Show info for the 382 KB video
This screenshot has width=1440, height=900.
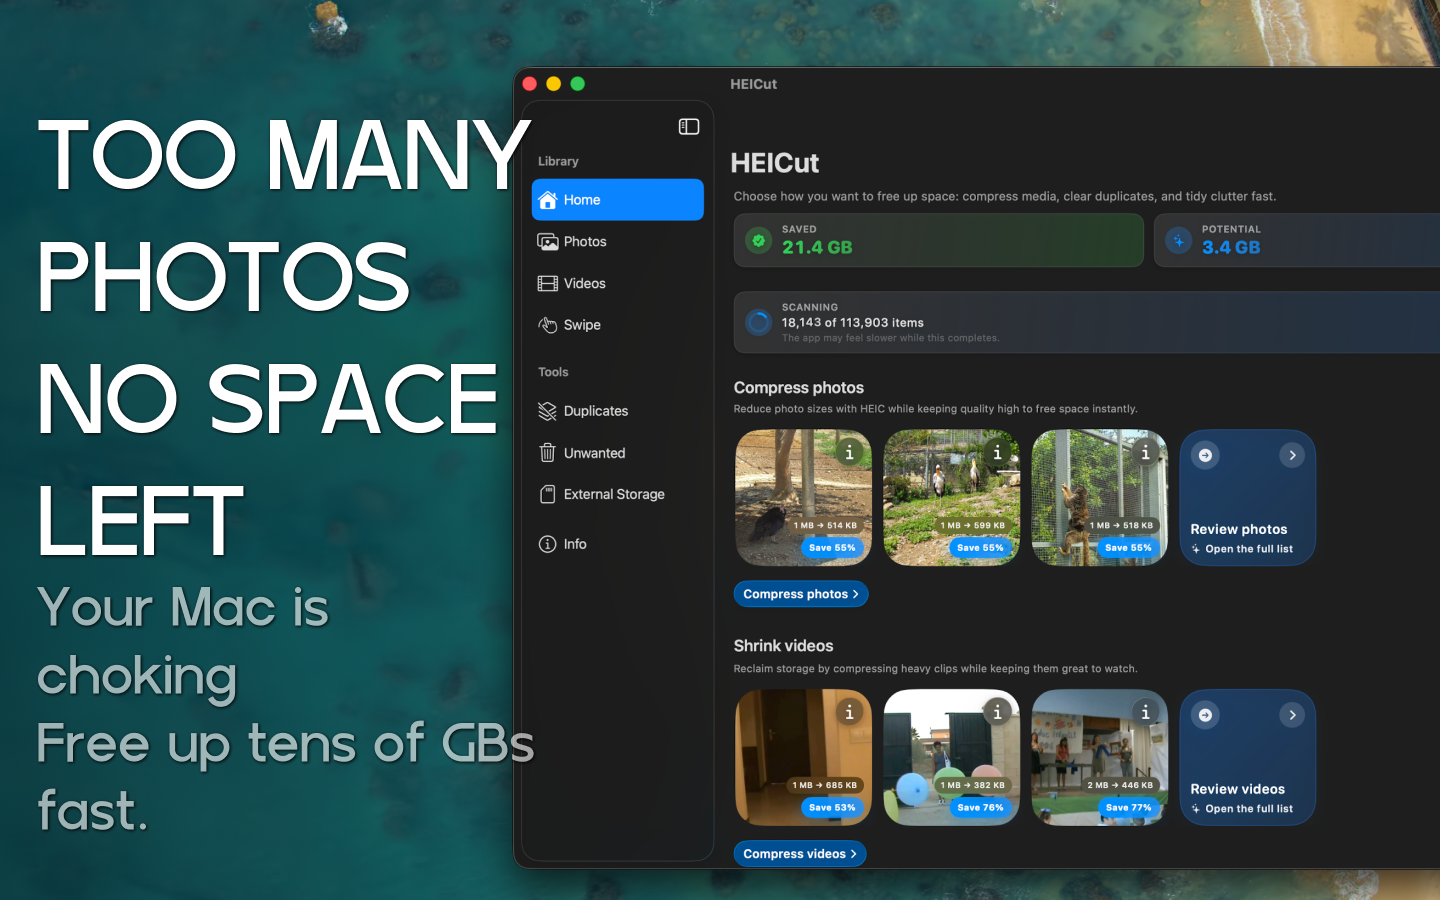997,712
